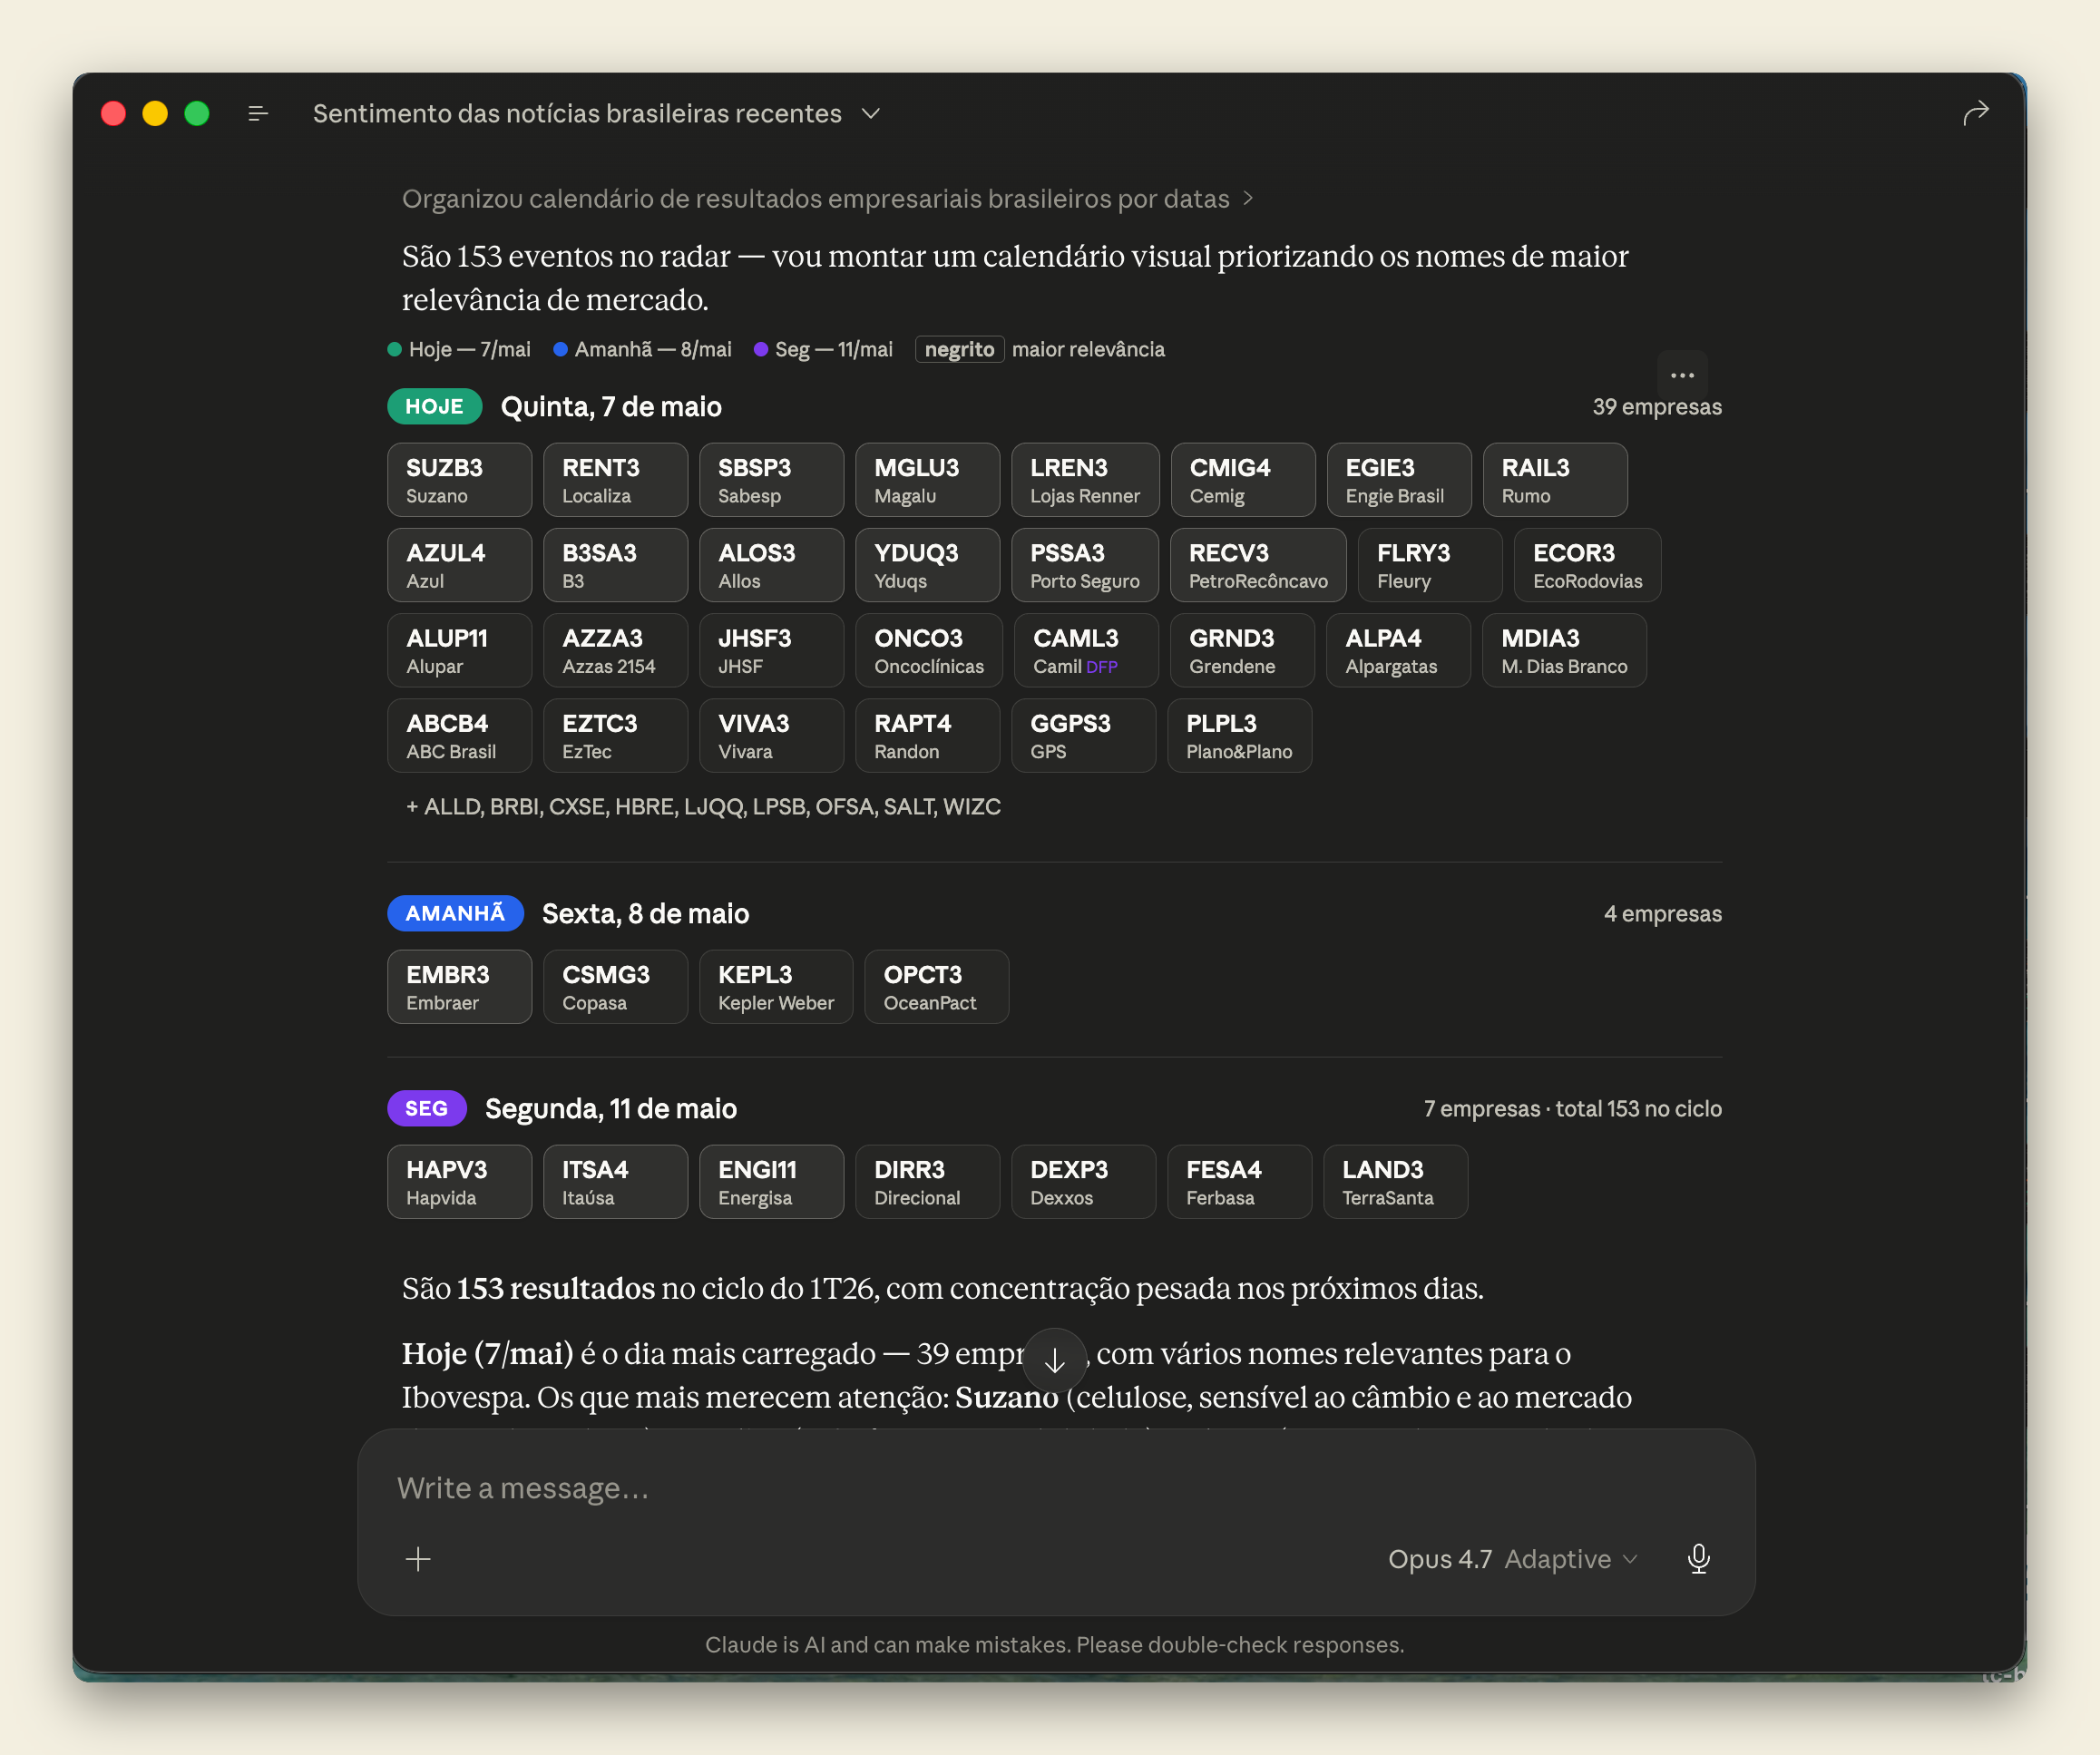
Task: Select the RENT3 Localiza card
Action: click(x=615, y=480)
